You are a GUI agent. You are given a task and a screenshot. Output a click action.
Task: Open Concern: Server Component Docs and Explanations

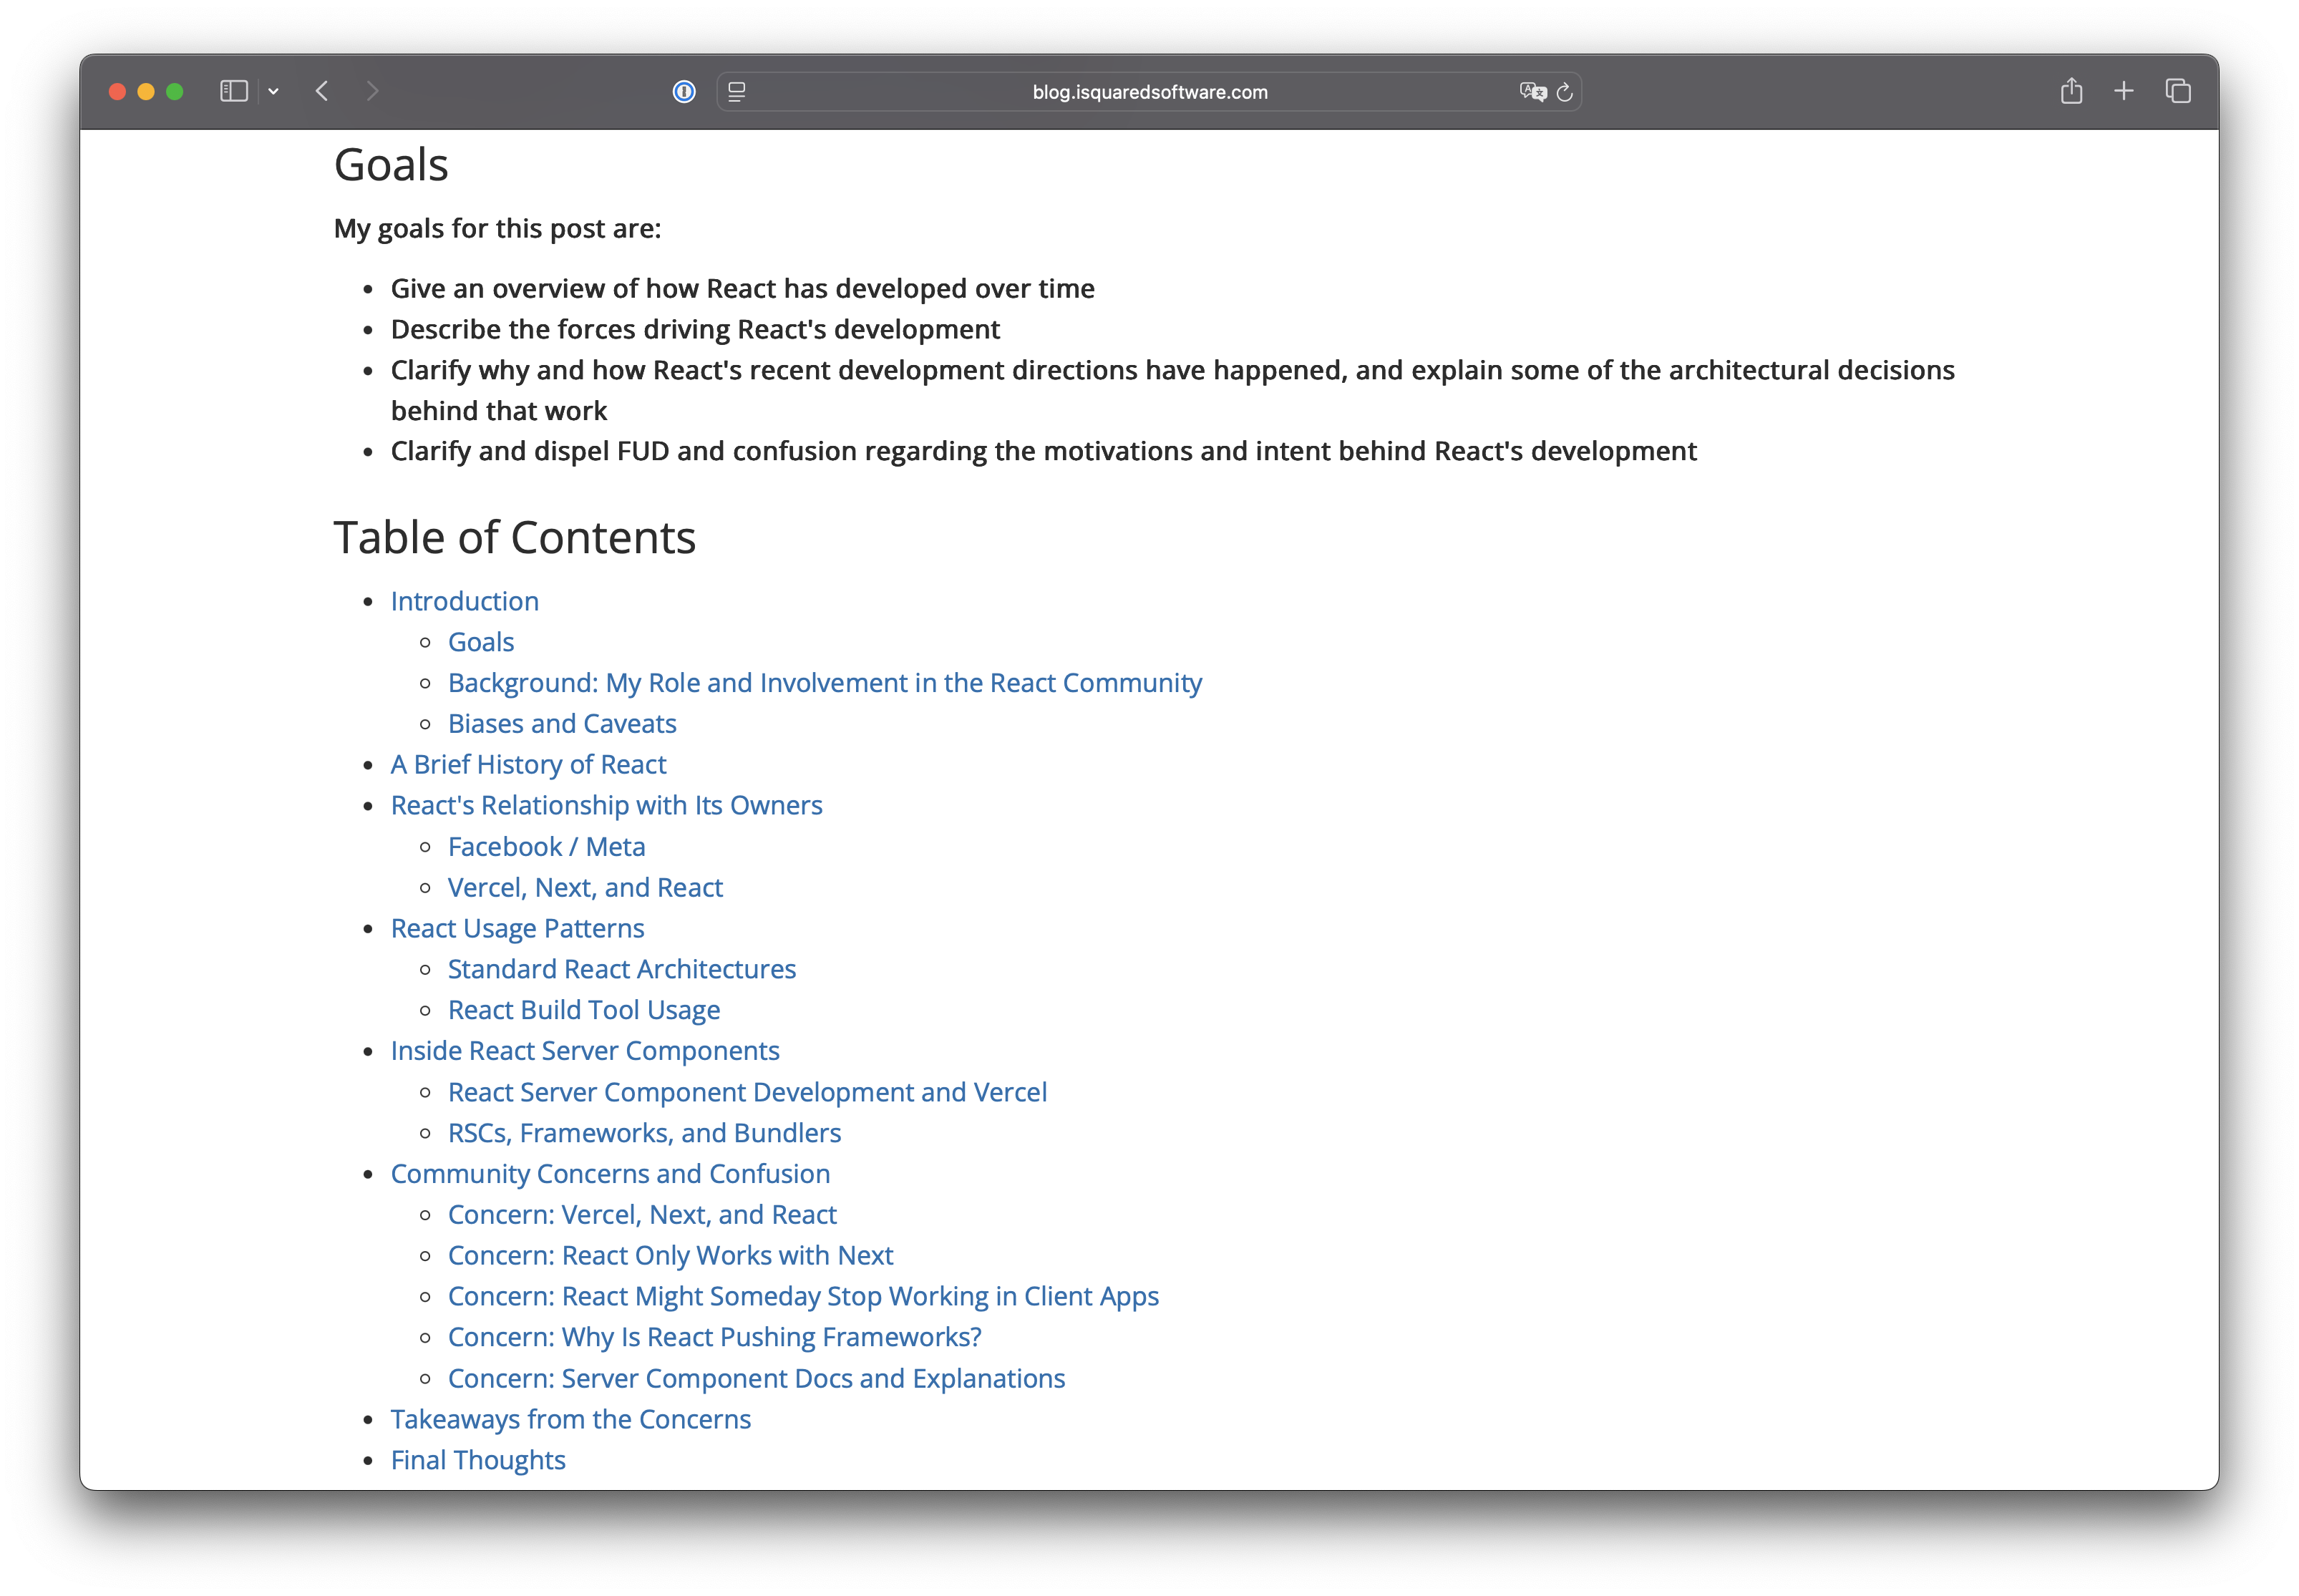coord(756,1379)
